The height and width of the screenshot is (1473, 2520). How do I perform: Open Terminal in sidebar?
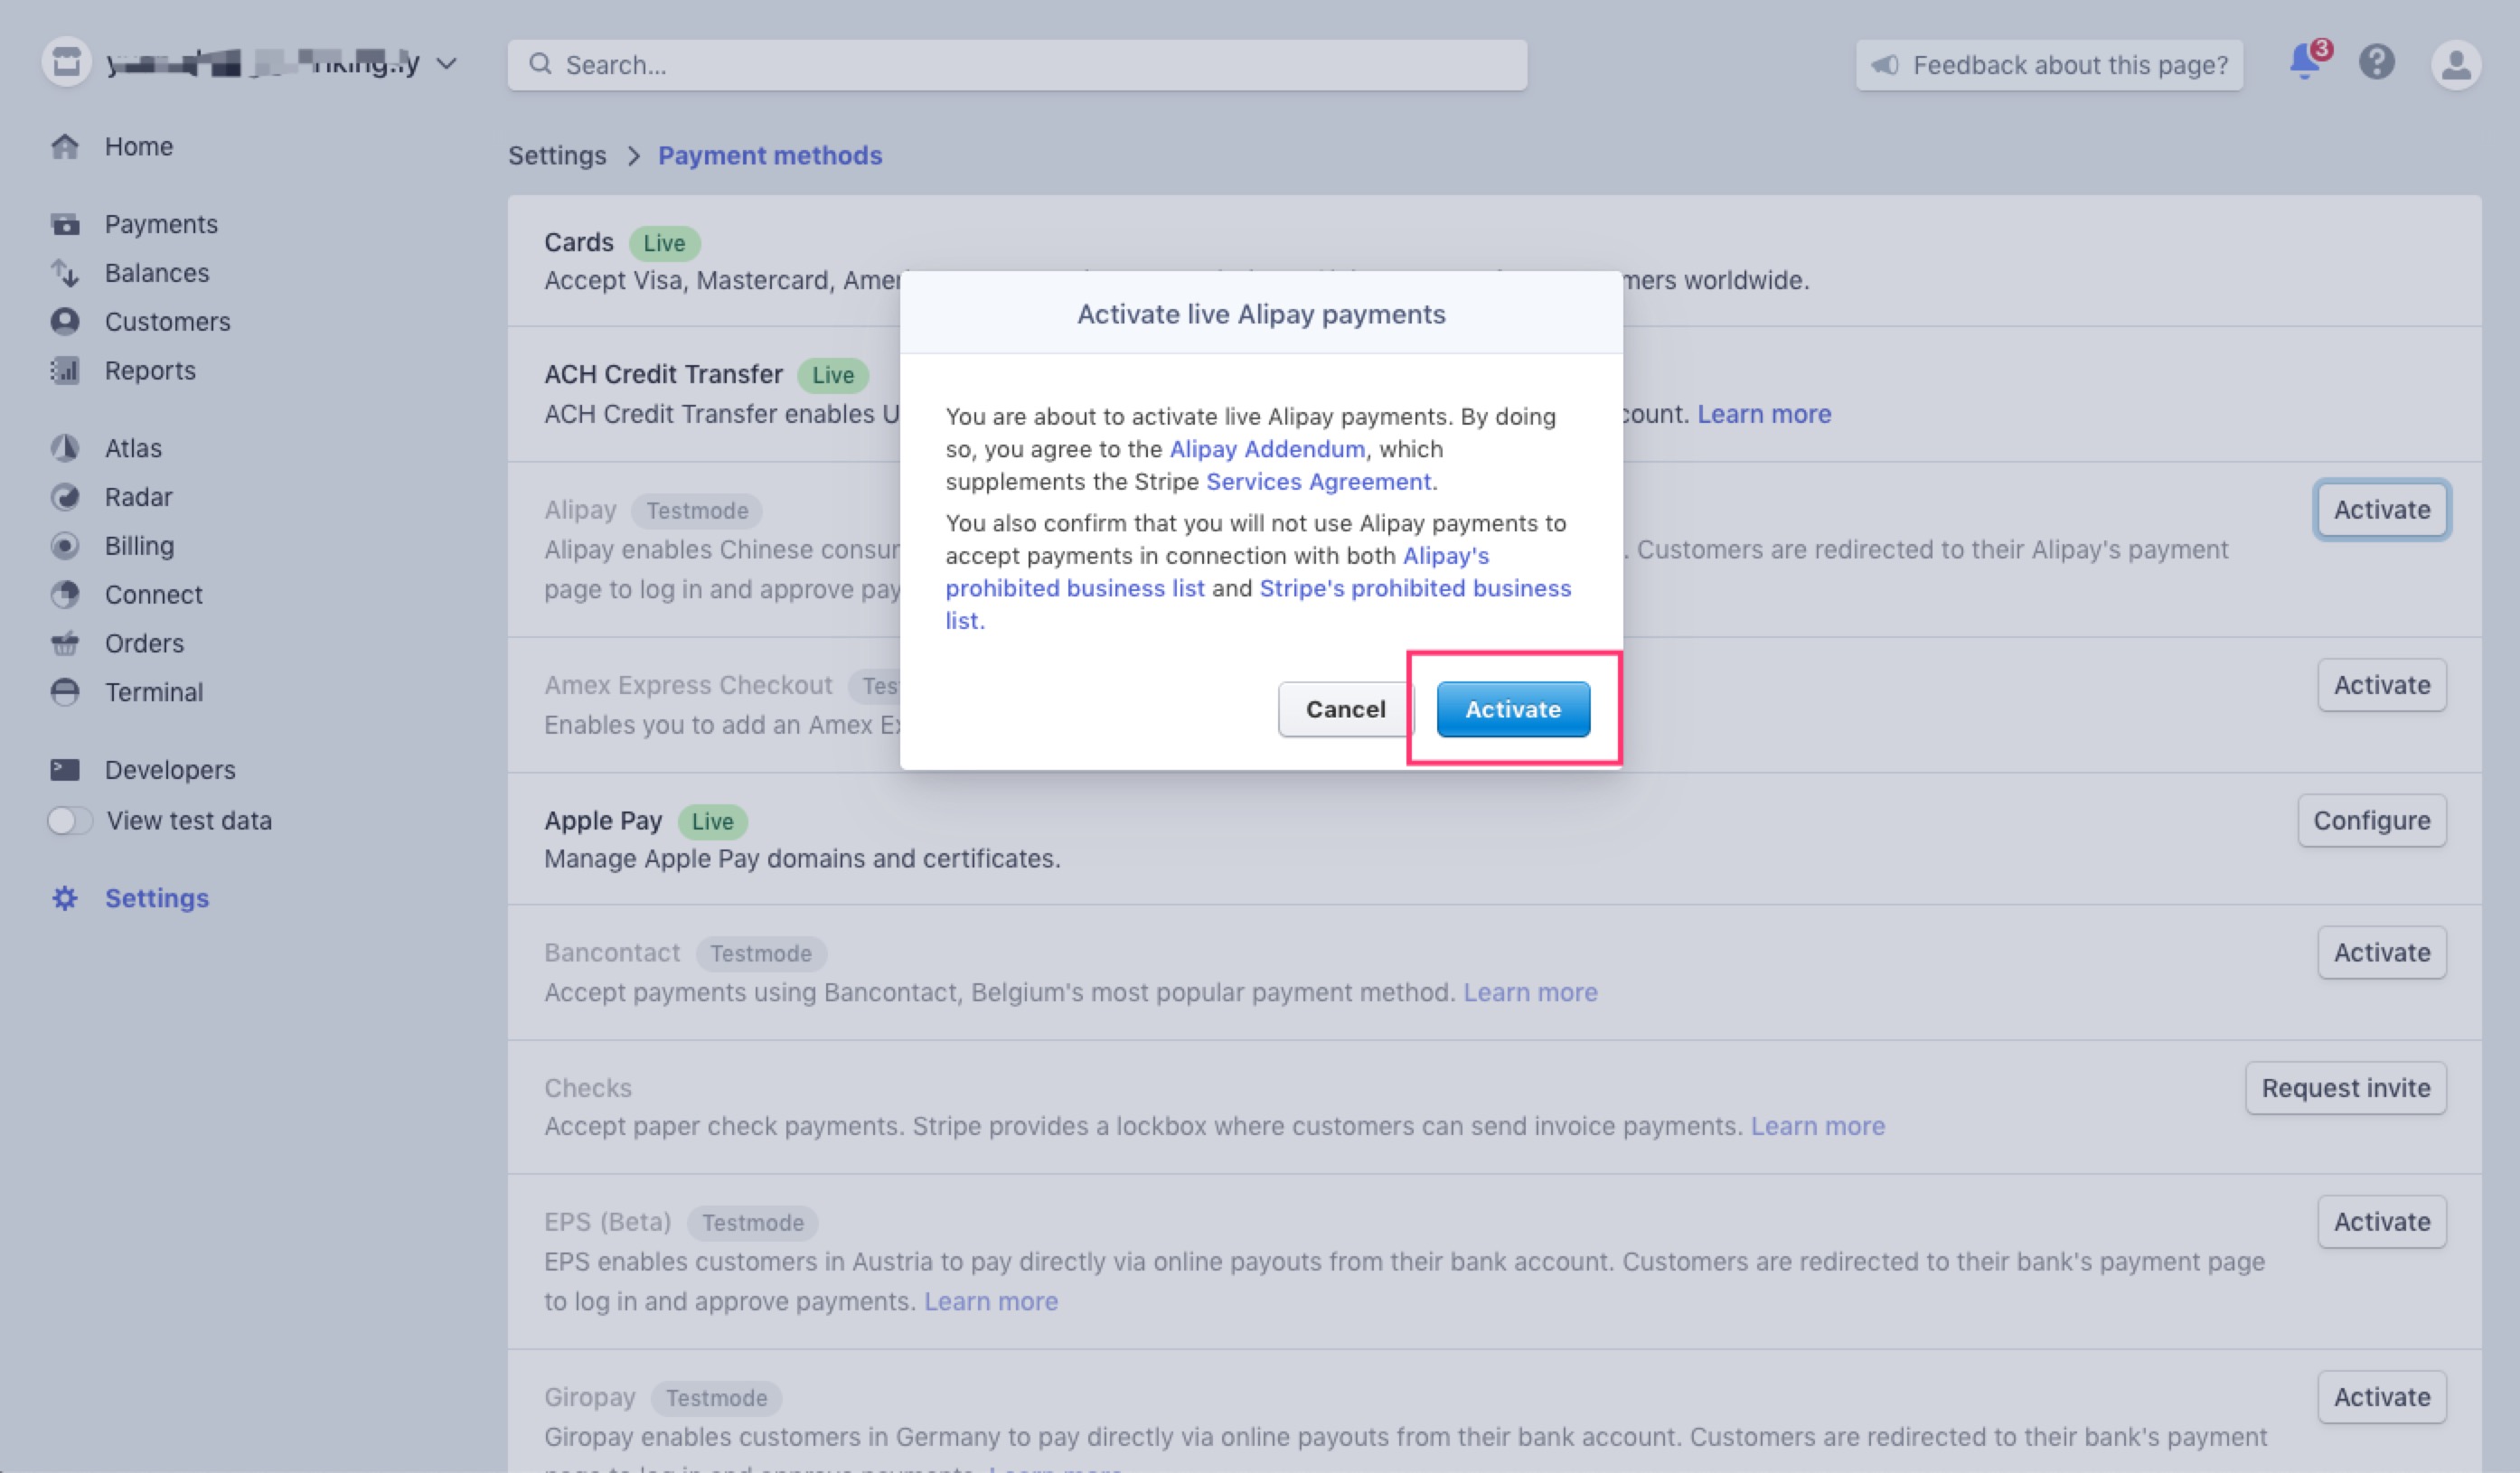pos(154,692)
